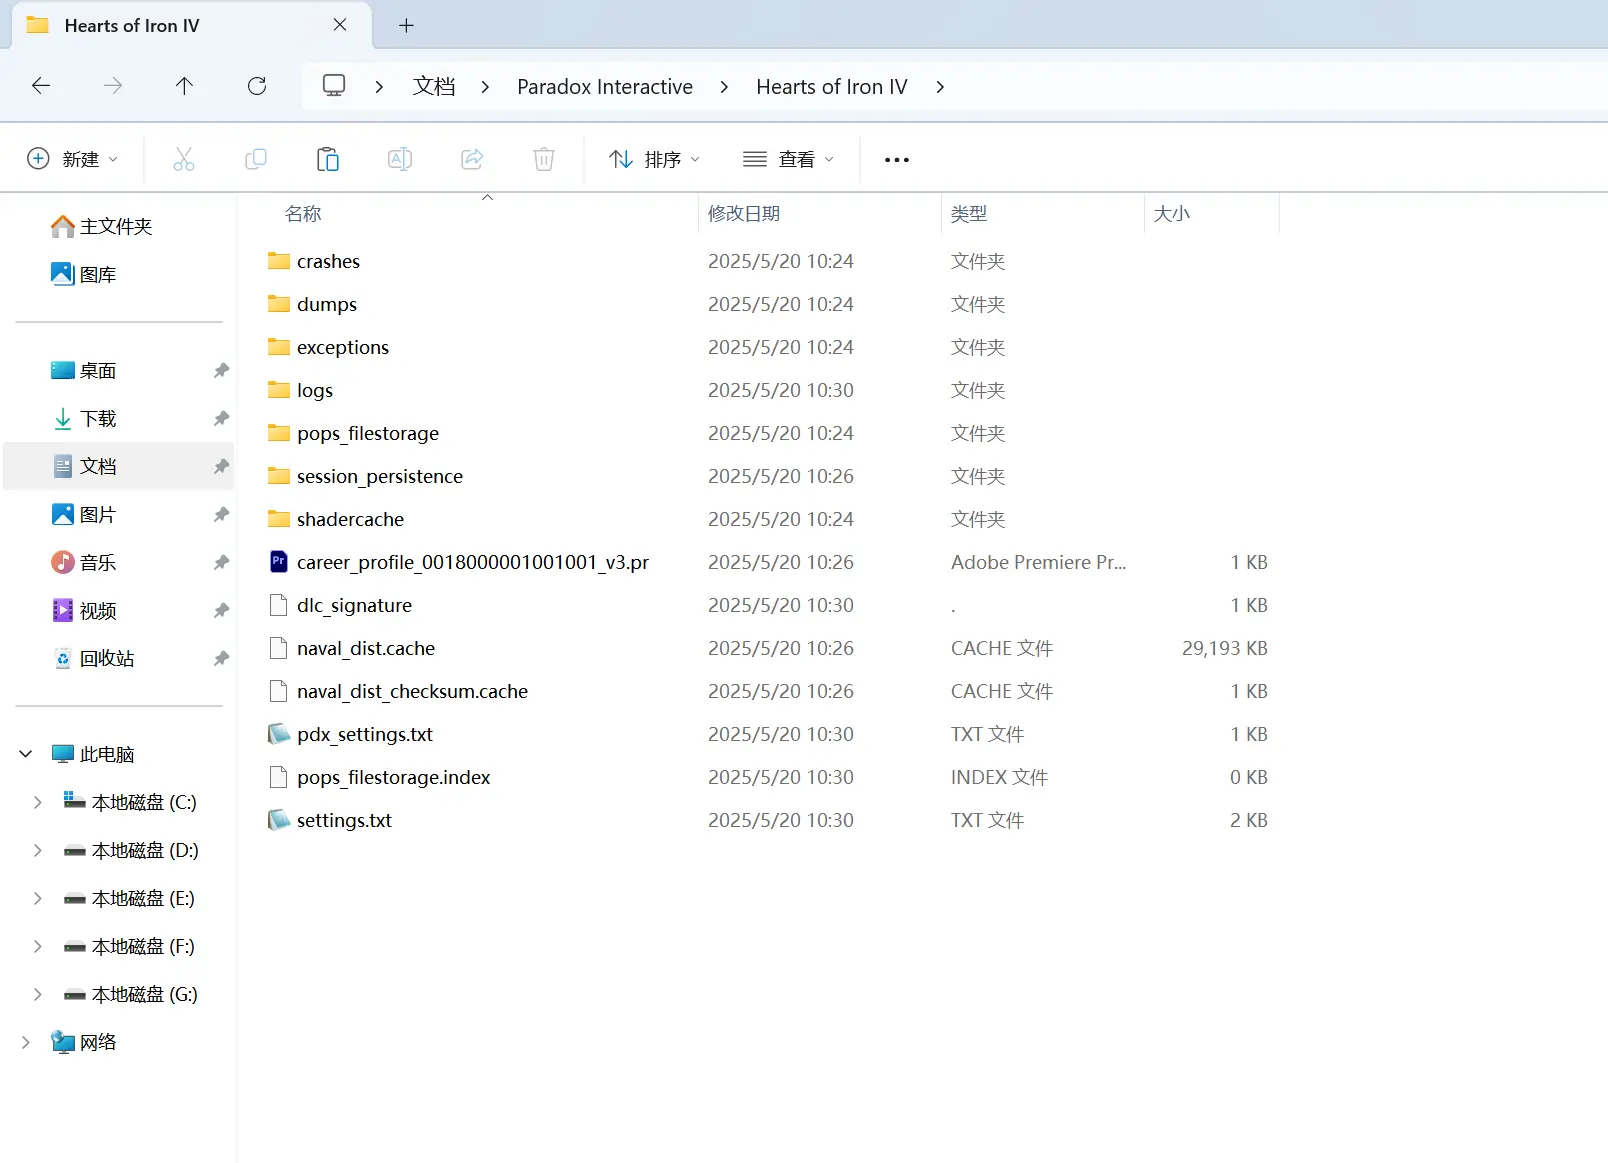Click the up one level arrow
The width and height of the screenshot is (1608, 1163).
[x=184, y=86]
